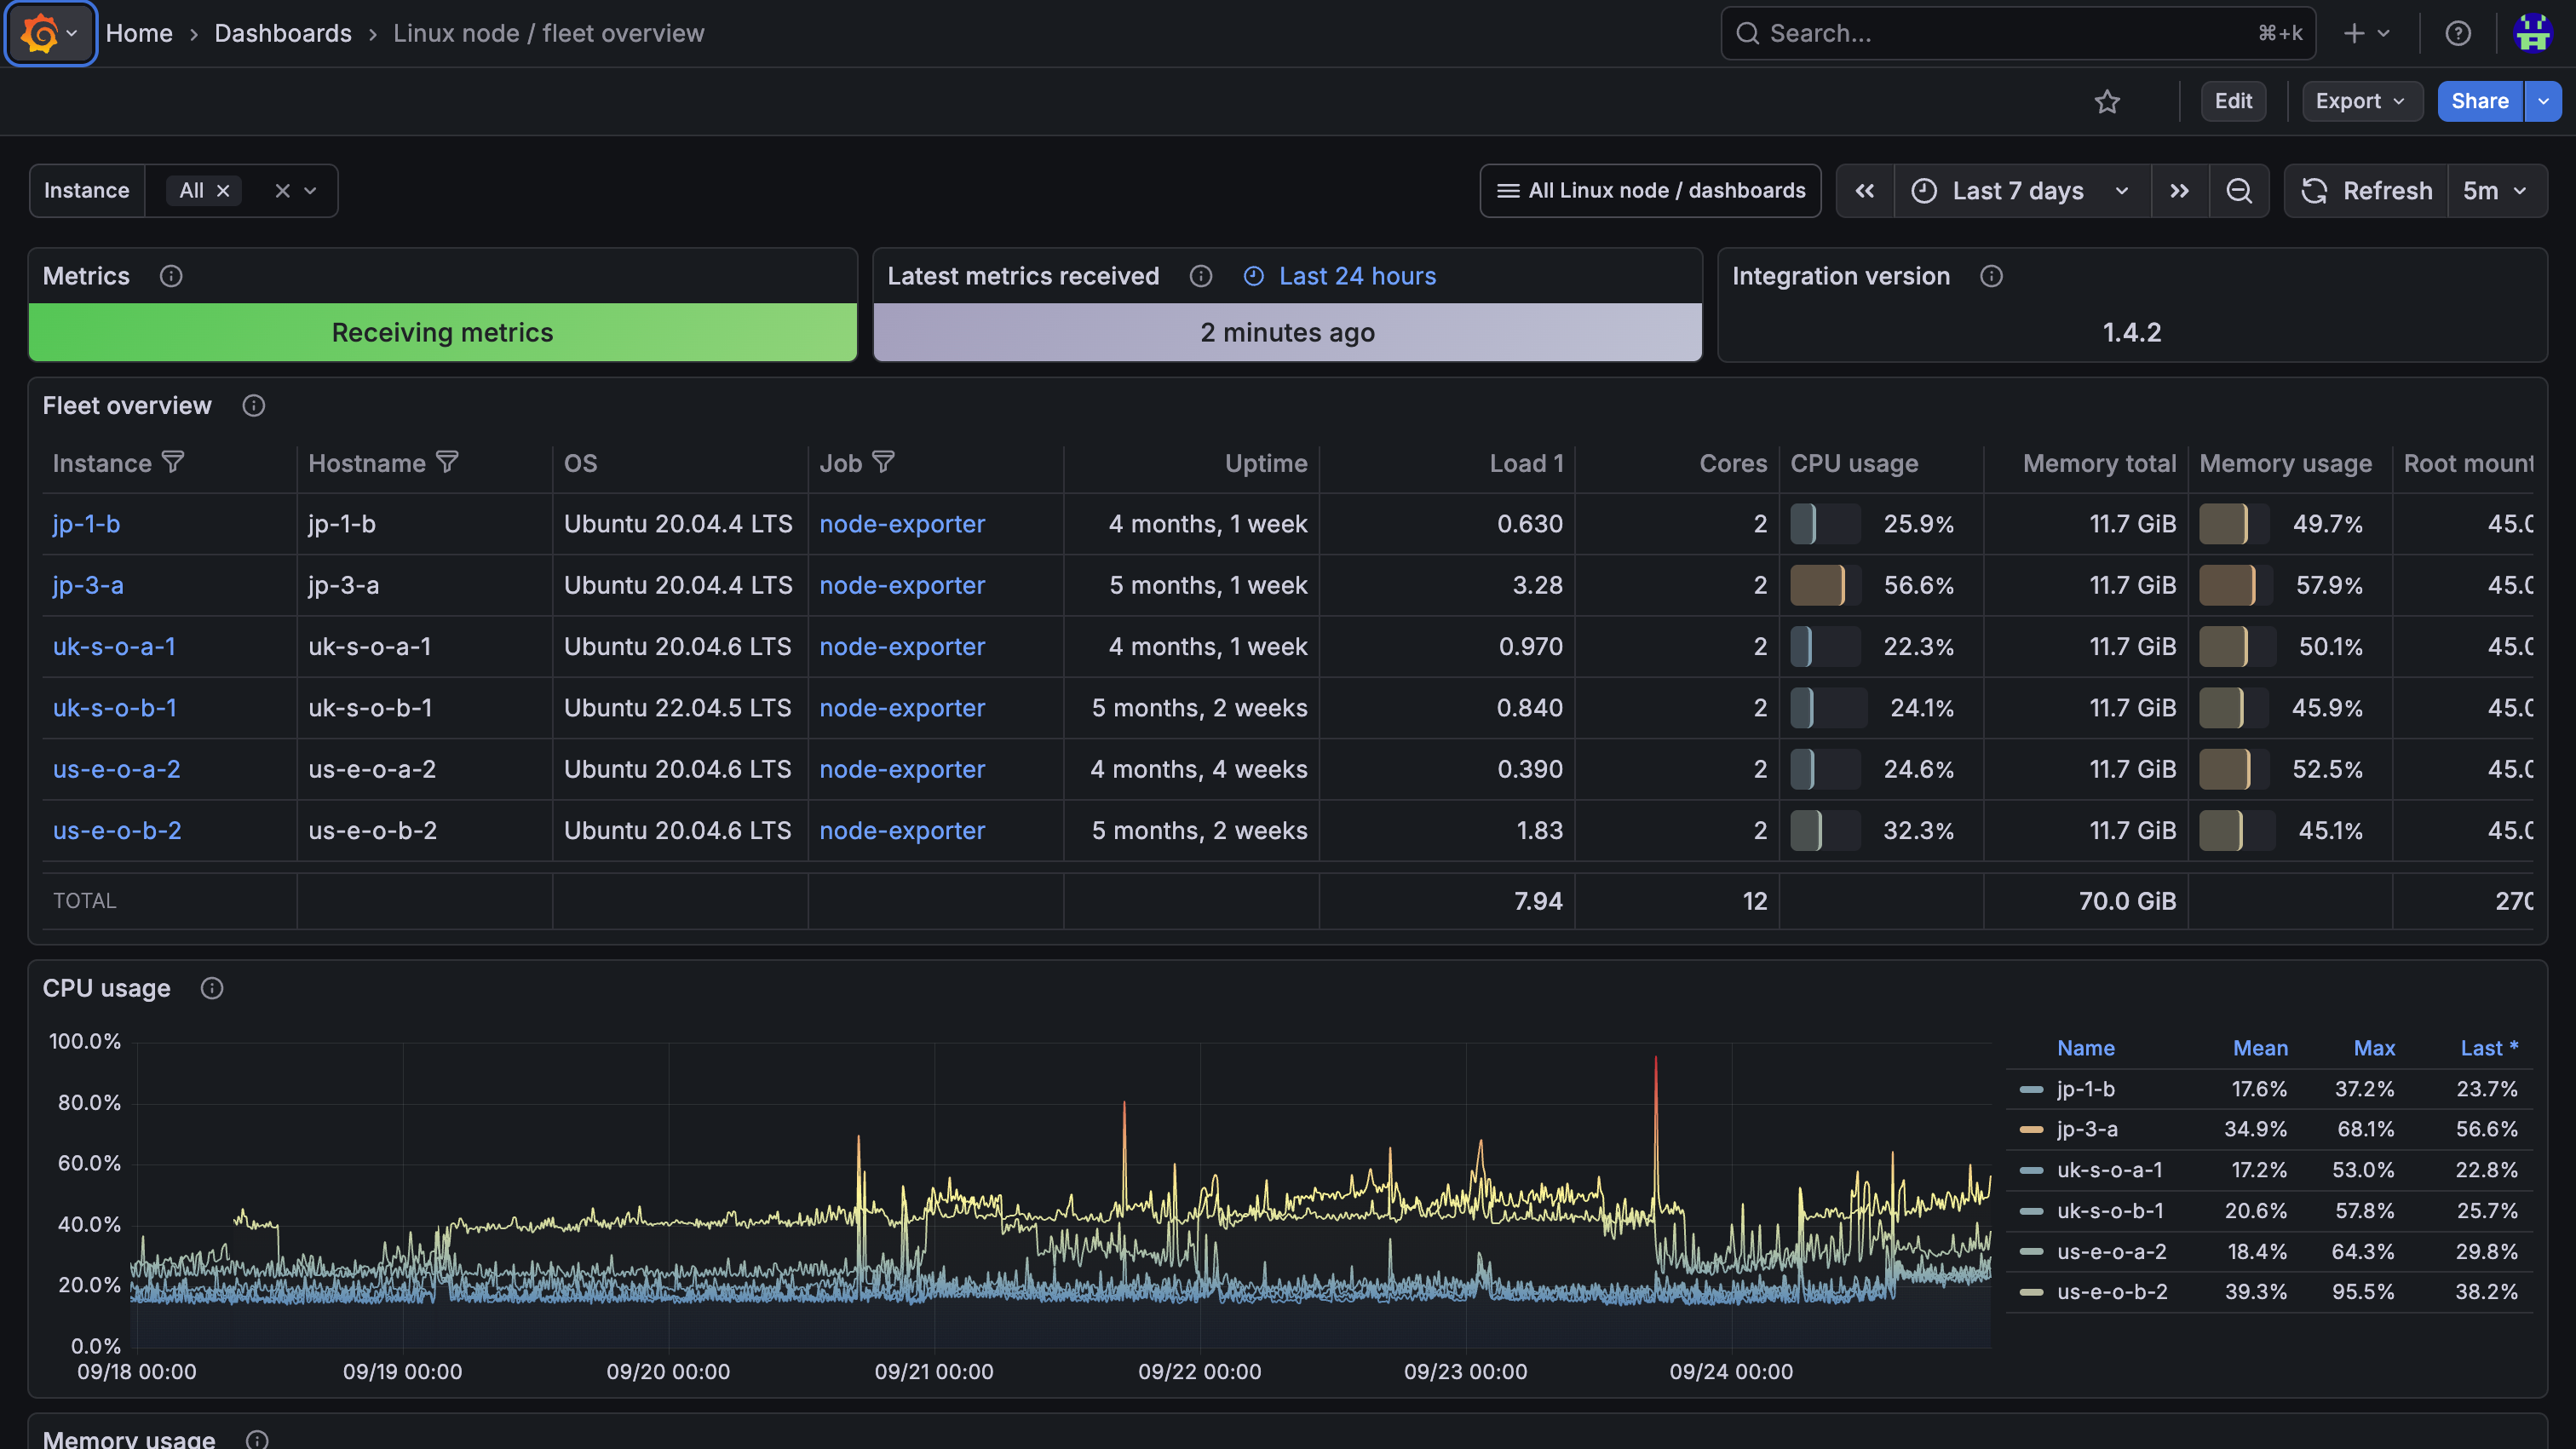Sort CPU legend by Mean

point(2260,1048)
